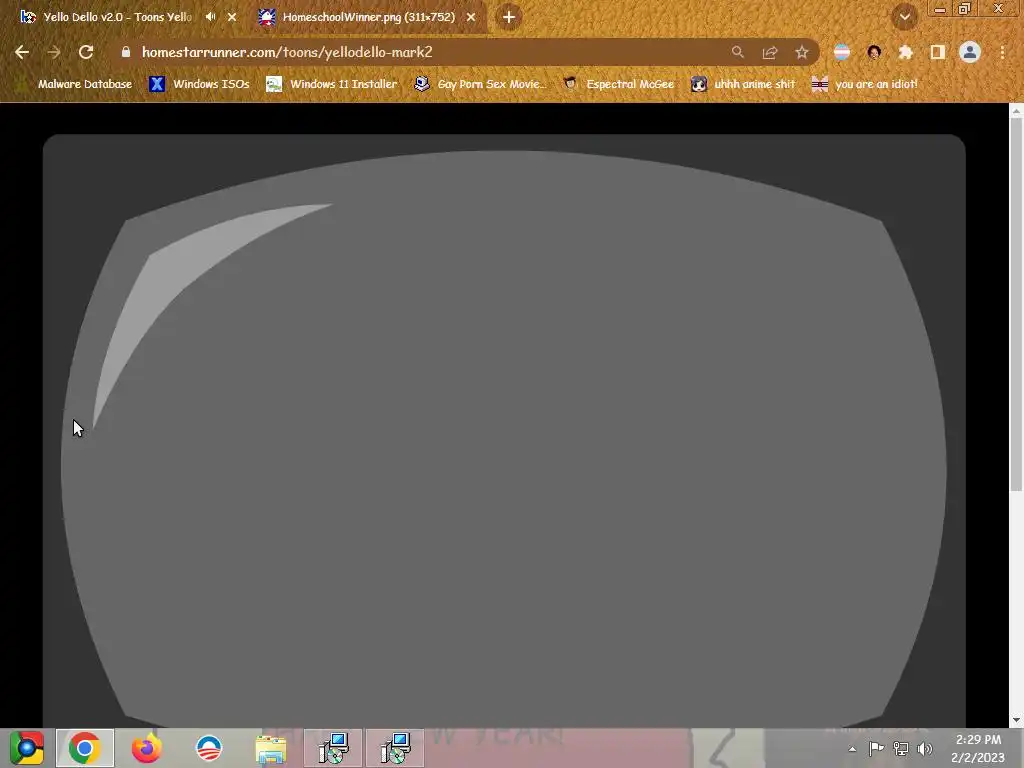The image size is (1024, 768).
Task: Toggle the browser side panel
Action: click(x=938, y=52)
